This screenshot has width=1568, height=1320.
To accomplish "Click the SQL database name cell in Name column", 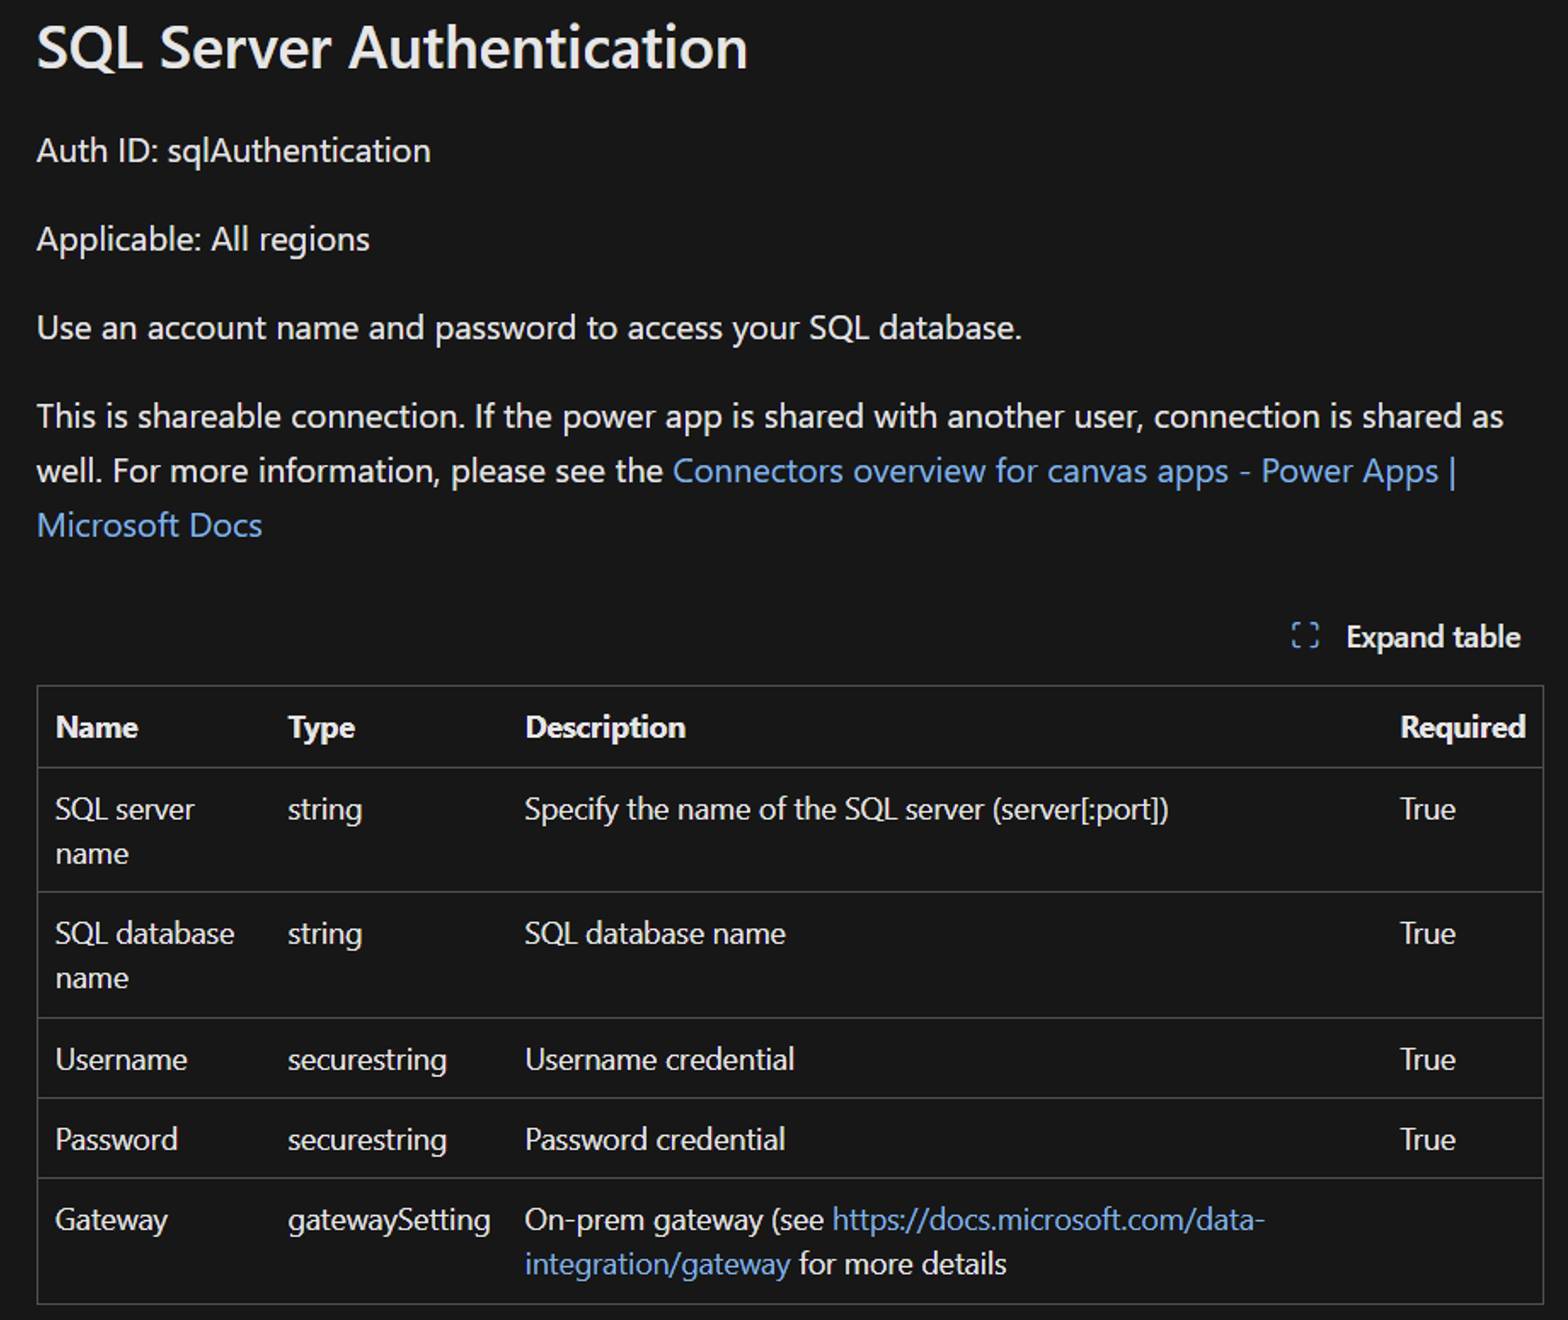I will 145,955.
